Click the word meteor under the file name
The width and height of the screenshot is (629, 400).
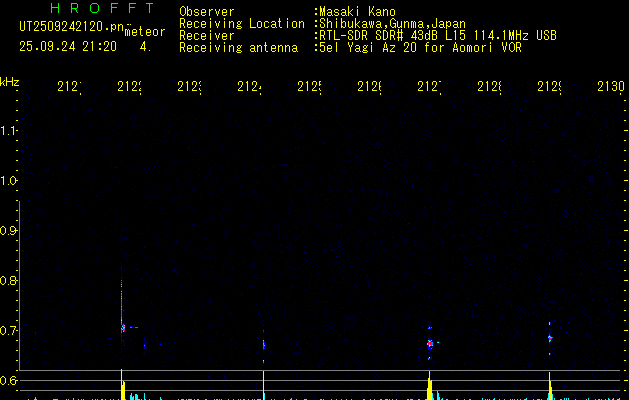(145, 32)
